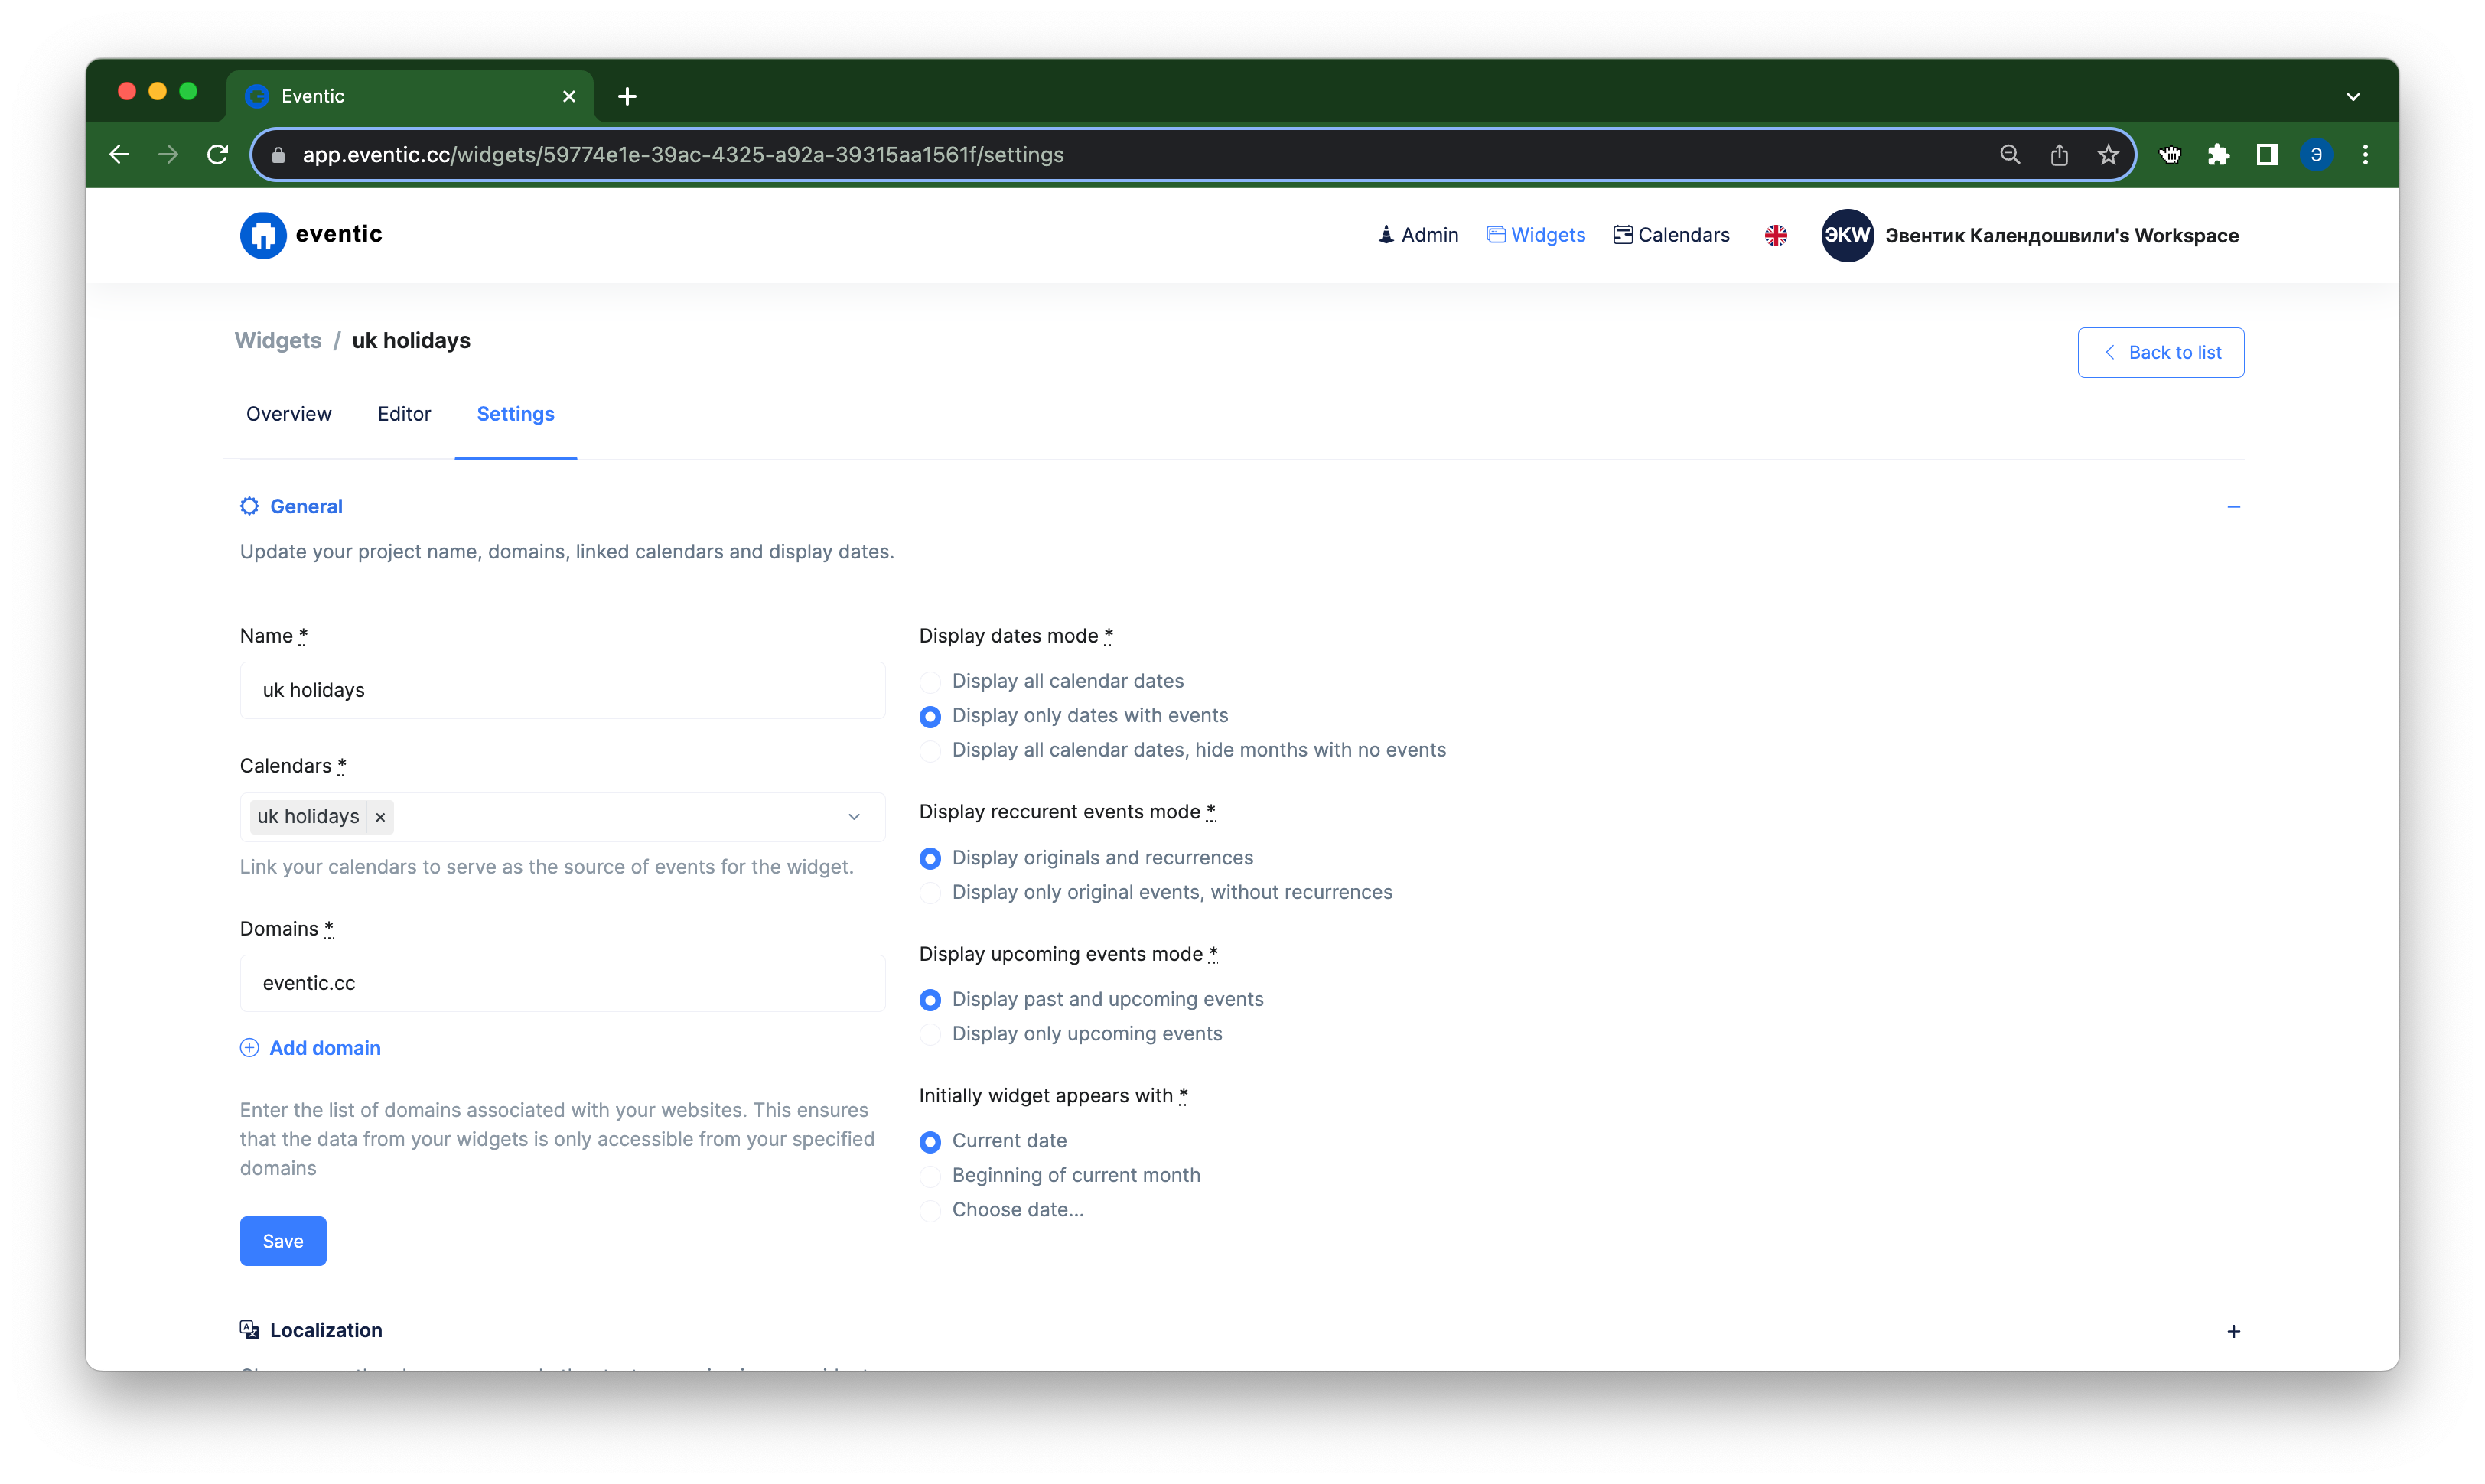Select hide months with no events option

tap(930, 751)
